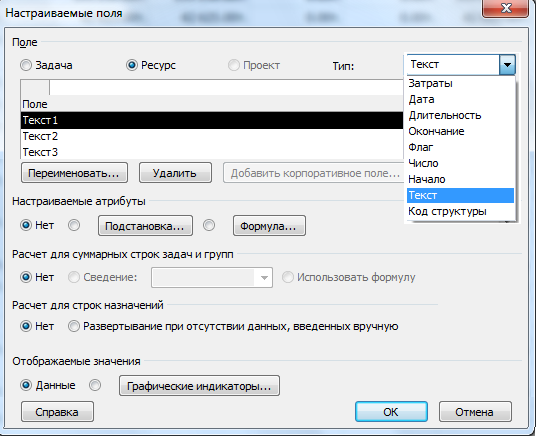Open the Формула dialog button
Screen dimensions: 536x436
pos(269,226)
